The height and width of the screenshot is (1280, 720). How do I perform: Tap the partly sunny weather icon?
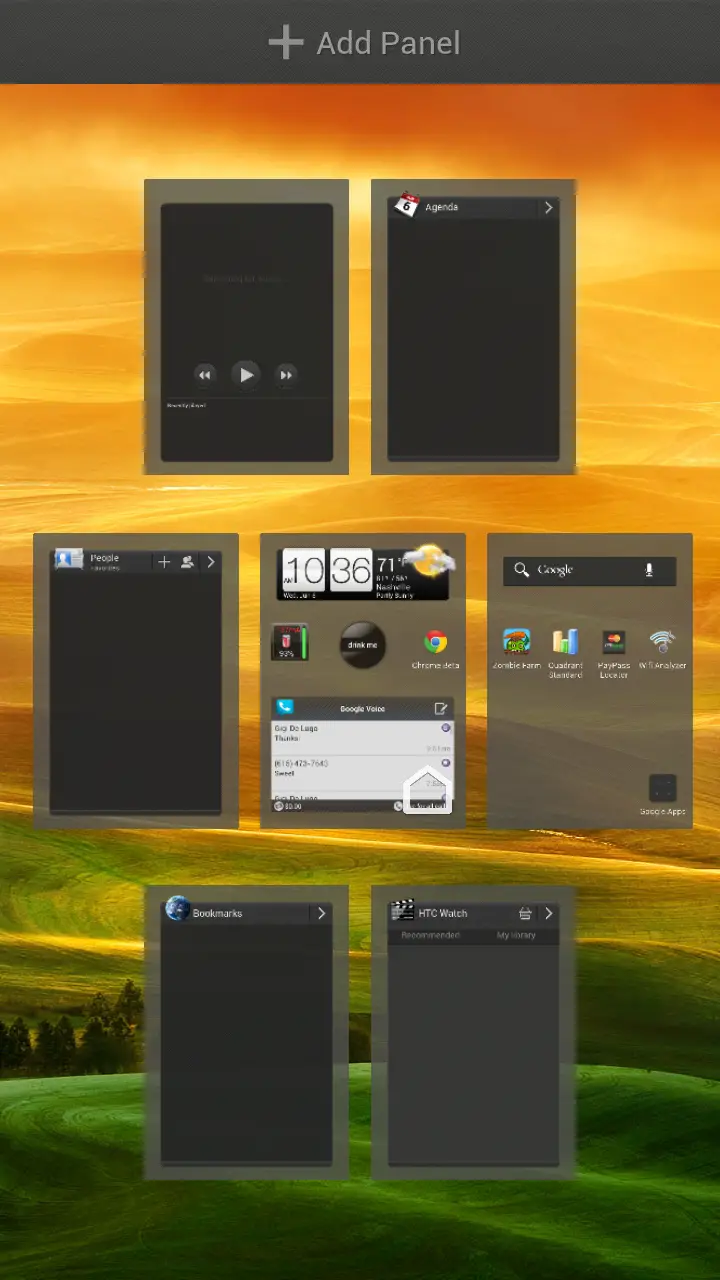[x=430, y=562]
